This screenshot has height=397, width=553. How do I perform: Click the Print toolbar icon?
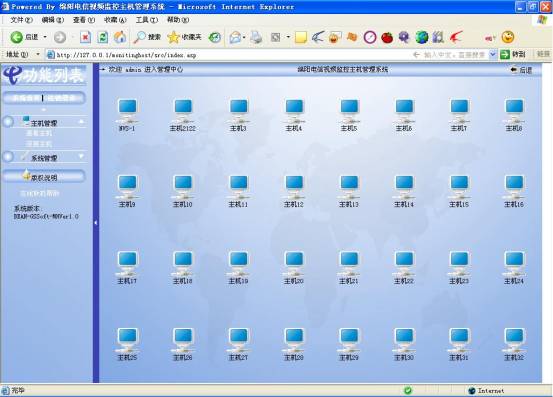[x=256, y=37]
